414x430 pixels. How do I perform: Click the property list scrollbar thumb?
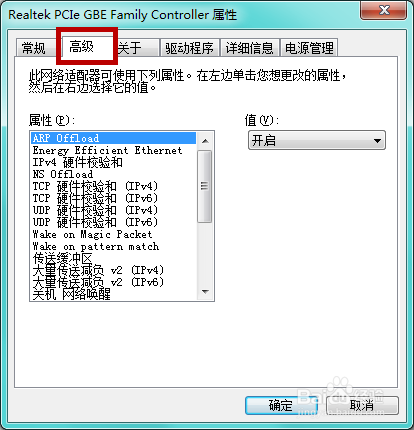click(205, 186)
